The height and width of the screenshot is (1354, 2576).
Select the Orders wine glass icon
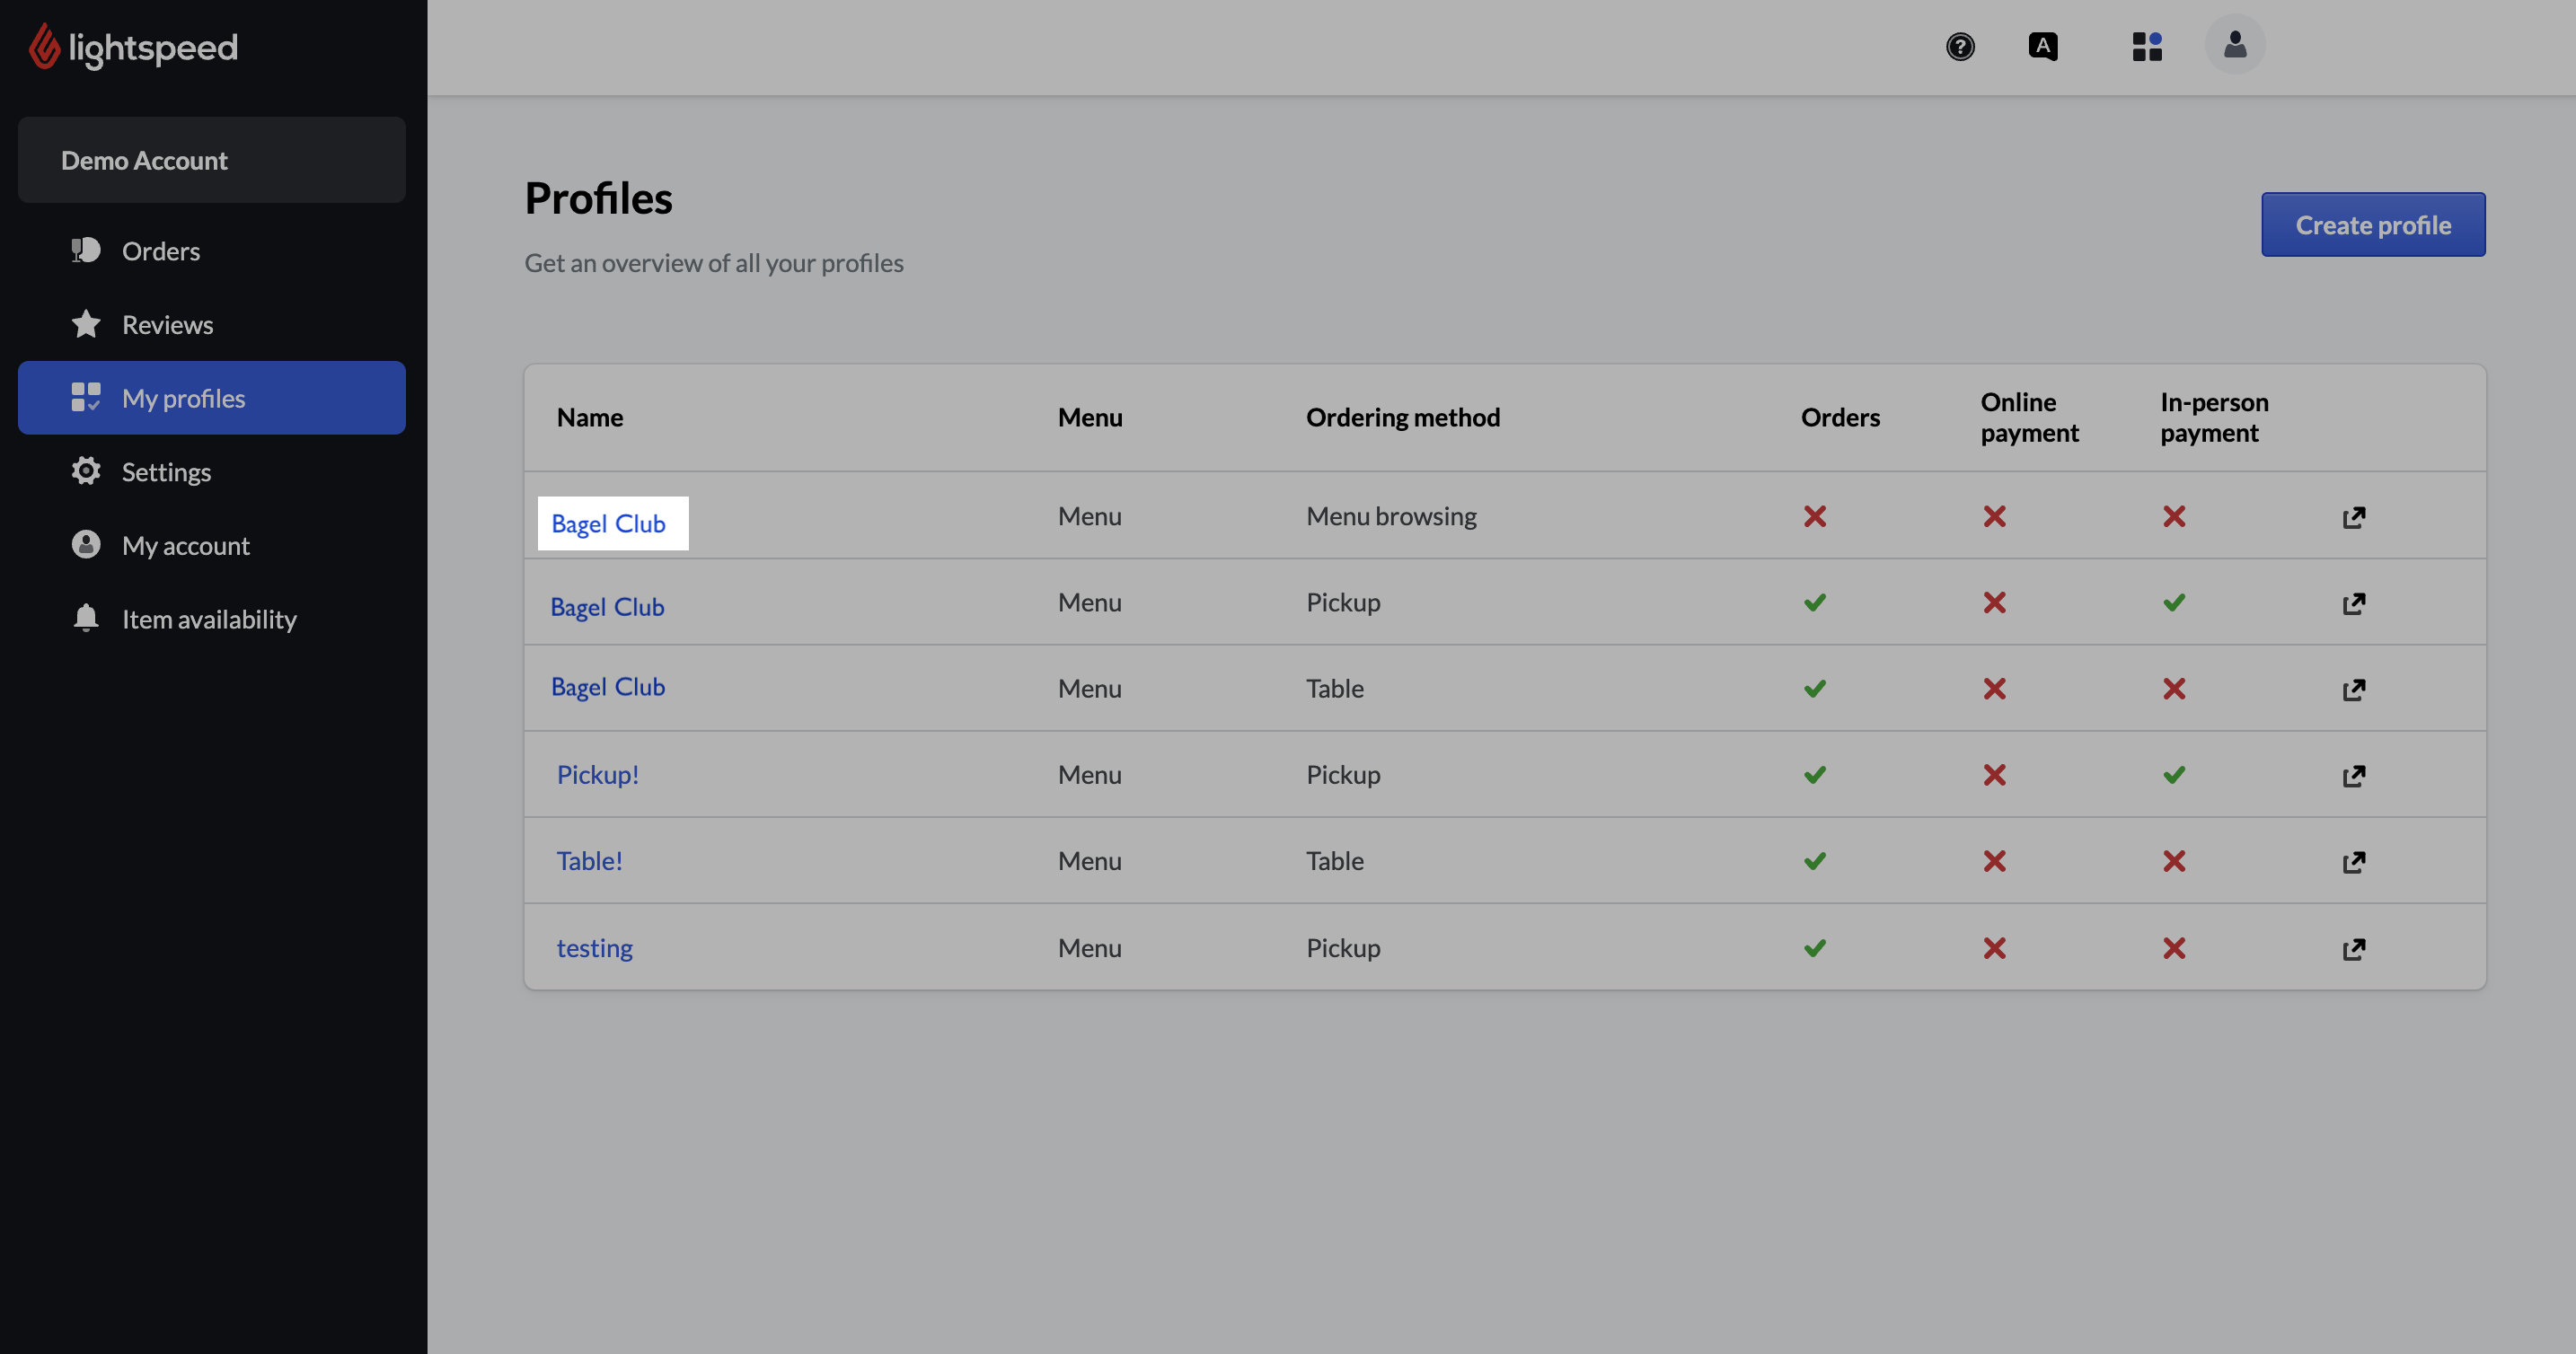pyautogui.click(x=86, y=250)
